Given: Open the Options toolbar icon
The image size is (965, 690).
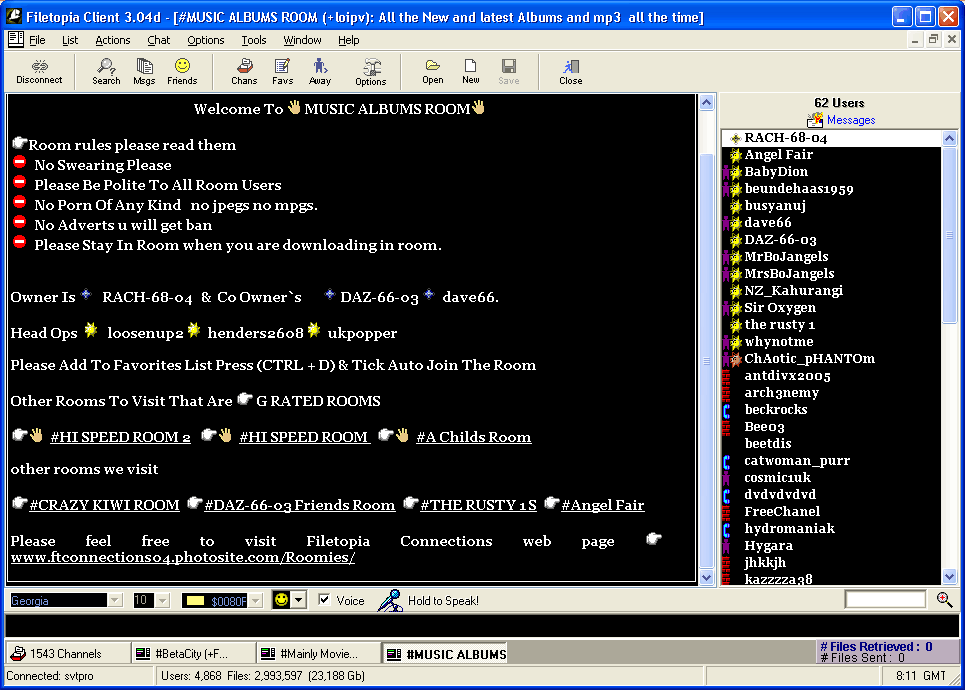Looking at the screenshot, I should point(371,71).
